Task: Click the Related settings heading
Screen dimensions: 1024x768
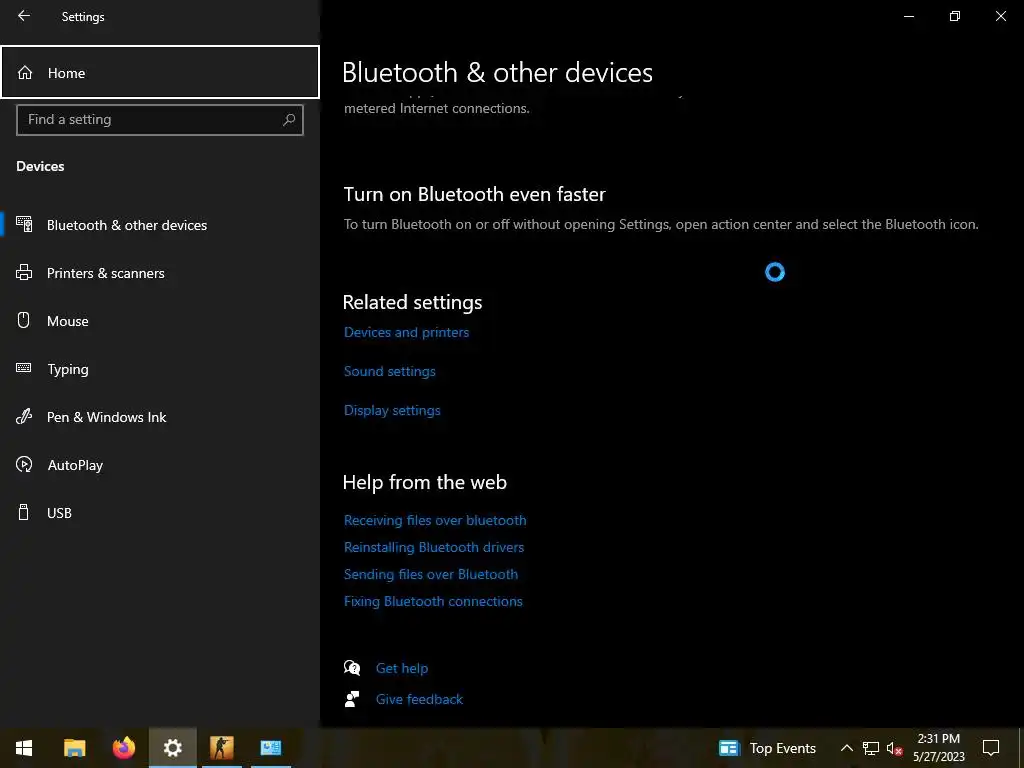Action: coord(412,302)
